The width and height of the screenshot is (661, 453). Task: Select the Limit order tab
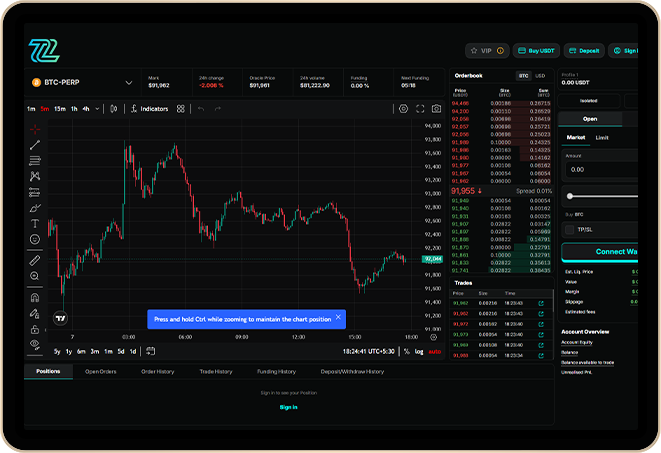pos(602,138)
